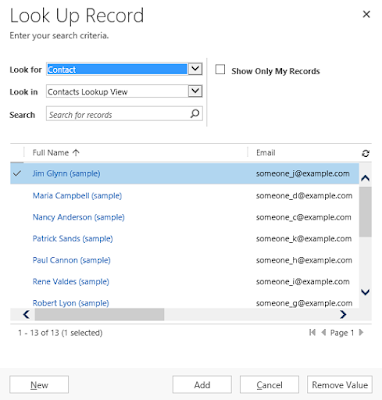Click the search magnifier icon
382x400 pixels.
195,114
